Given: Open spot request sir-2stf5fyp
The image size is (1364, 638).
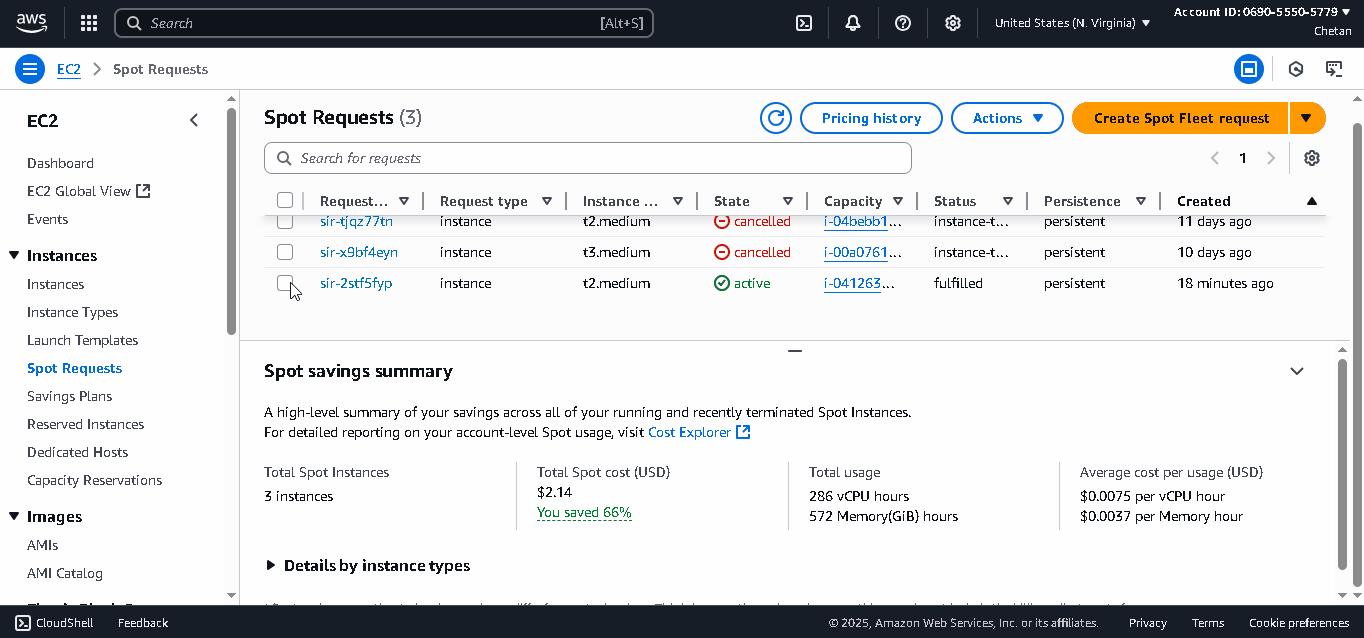Looking at the screenshot, I should coord(356,283).
